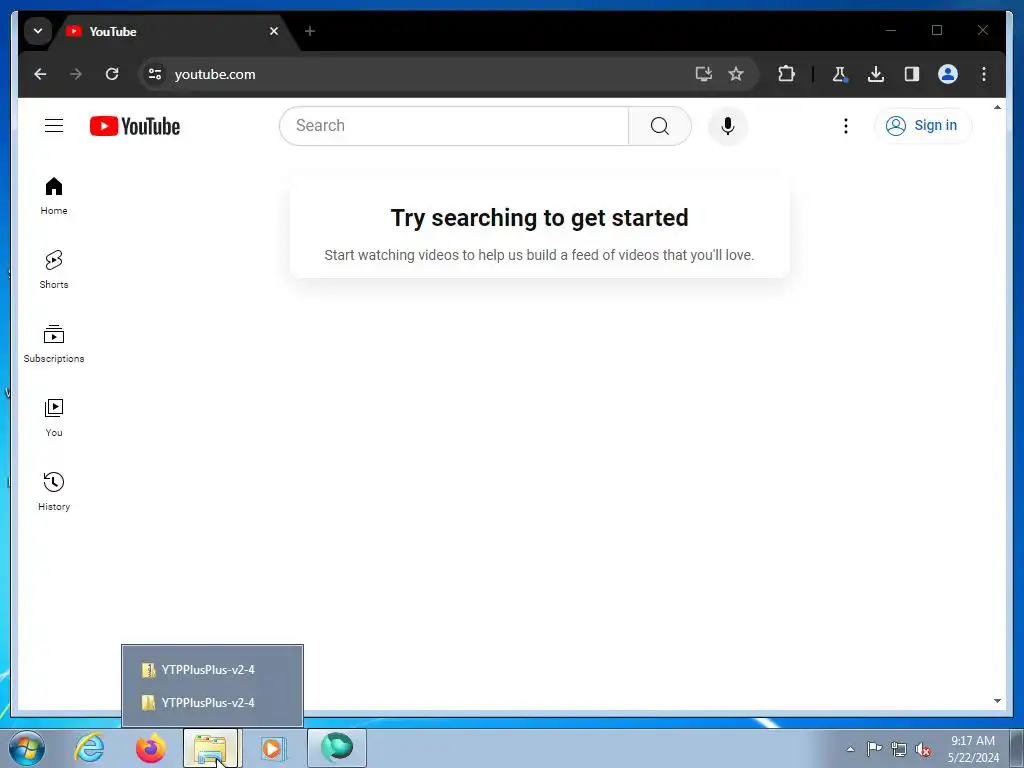Open tab search dropdown arrow
Screen dimensions: 1024x768
(38, 31)
